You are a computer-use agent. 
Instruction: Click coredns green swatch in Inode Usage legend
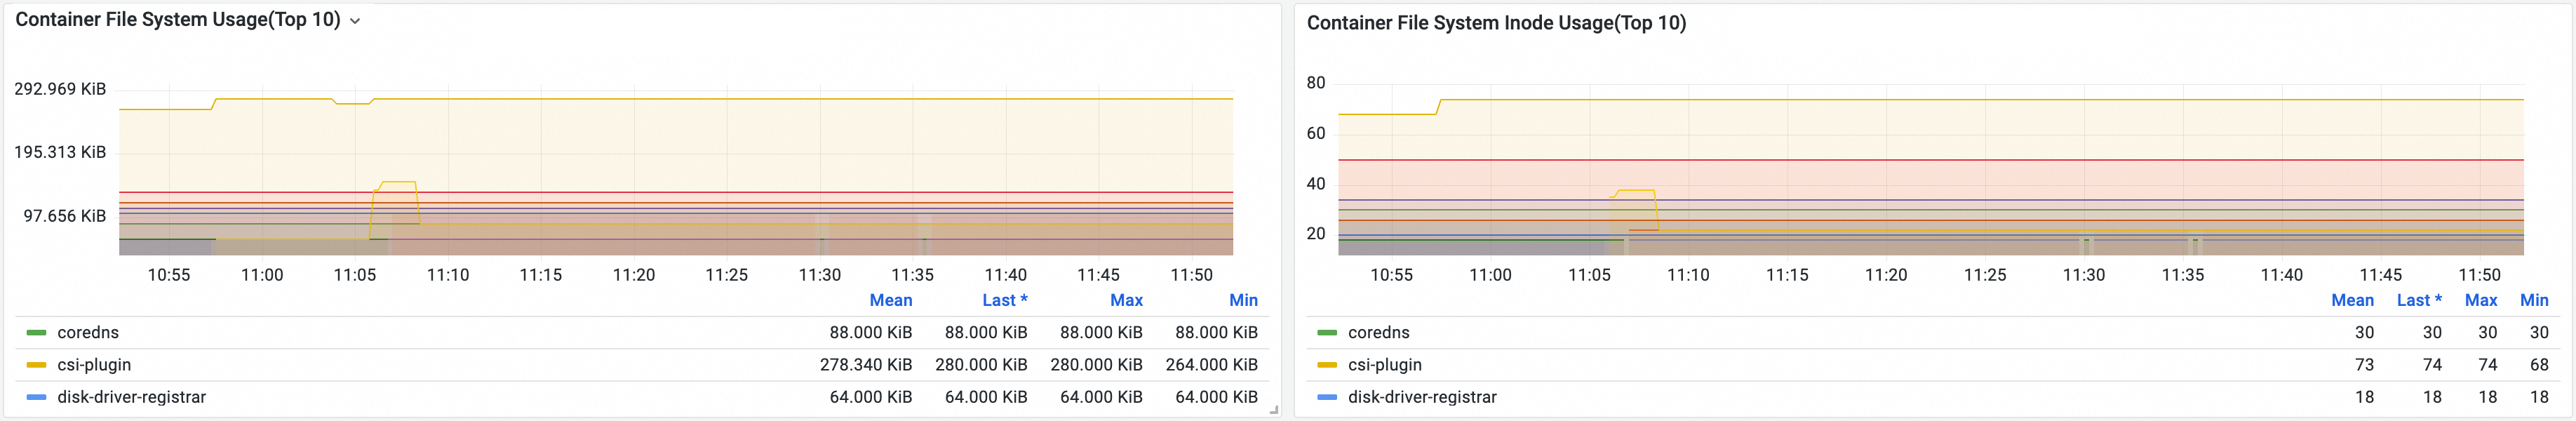1327,333
